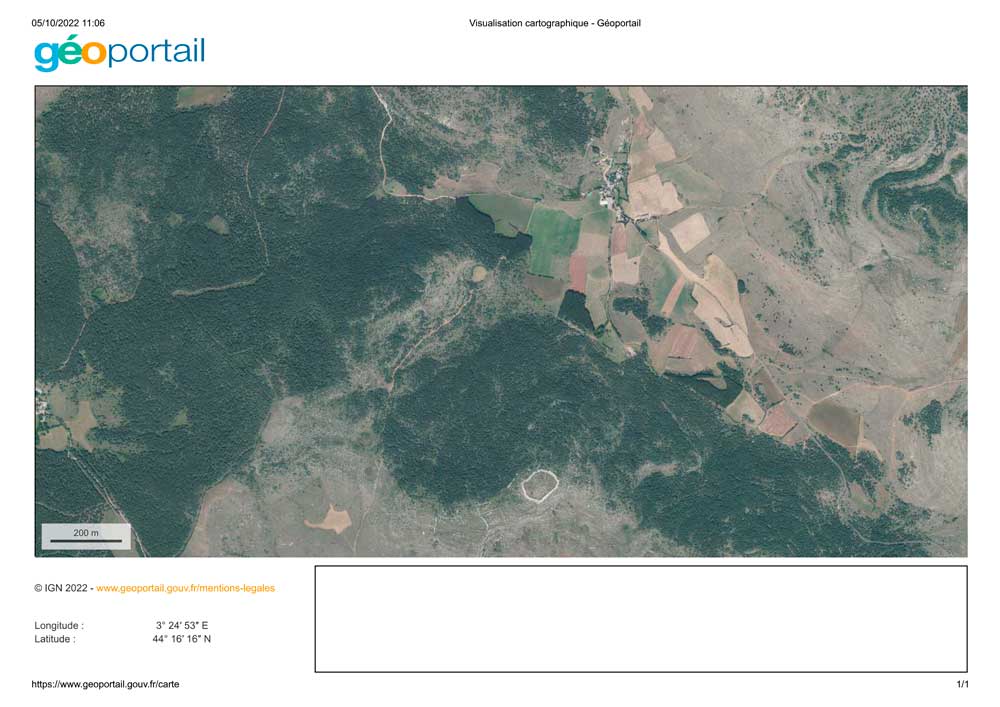Click the footer URL https://www.geoportail.gouv.fr/carte

coord(105,685)
